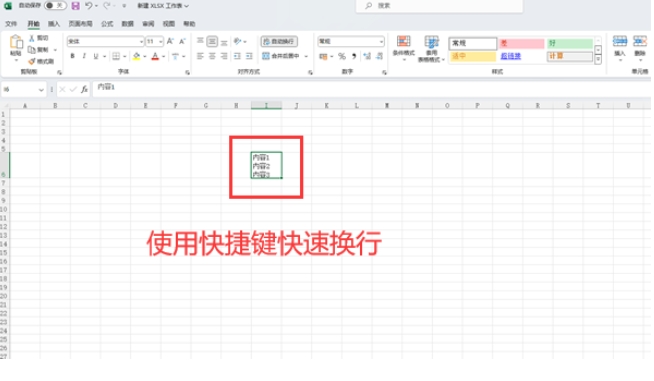Toggle the Wrap Text button
654x381 pixels.
click(279, 41)
